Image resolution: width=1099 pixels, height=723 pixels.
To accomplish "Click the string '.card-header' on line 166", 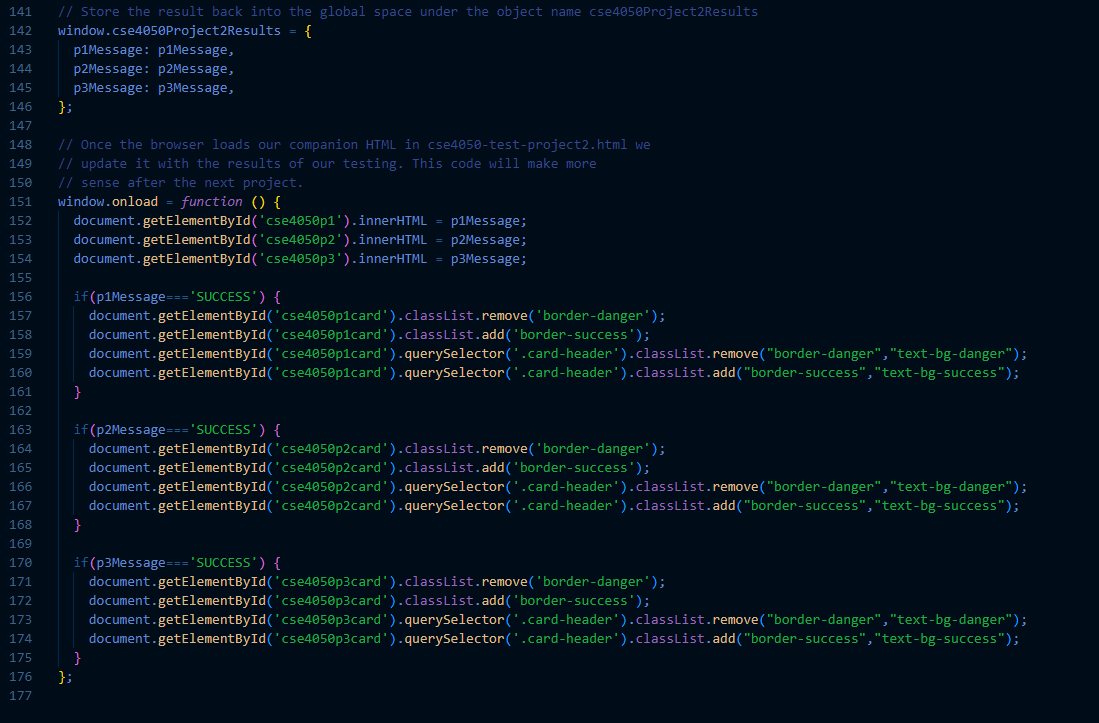I will [566, 487].
